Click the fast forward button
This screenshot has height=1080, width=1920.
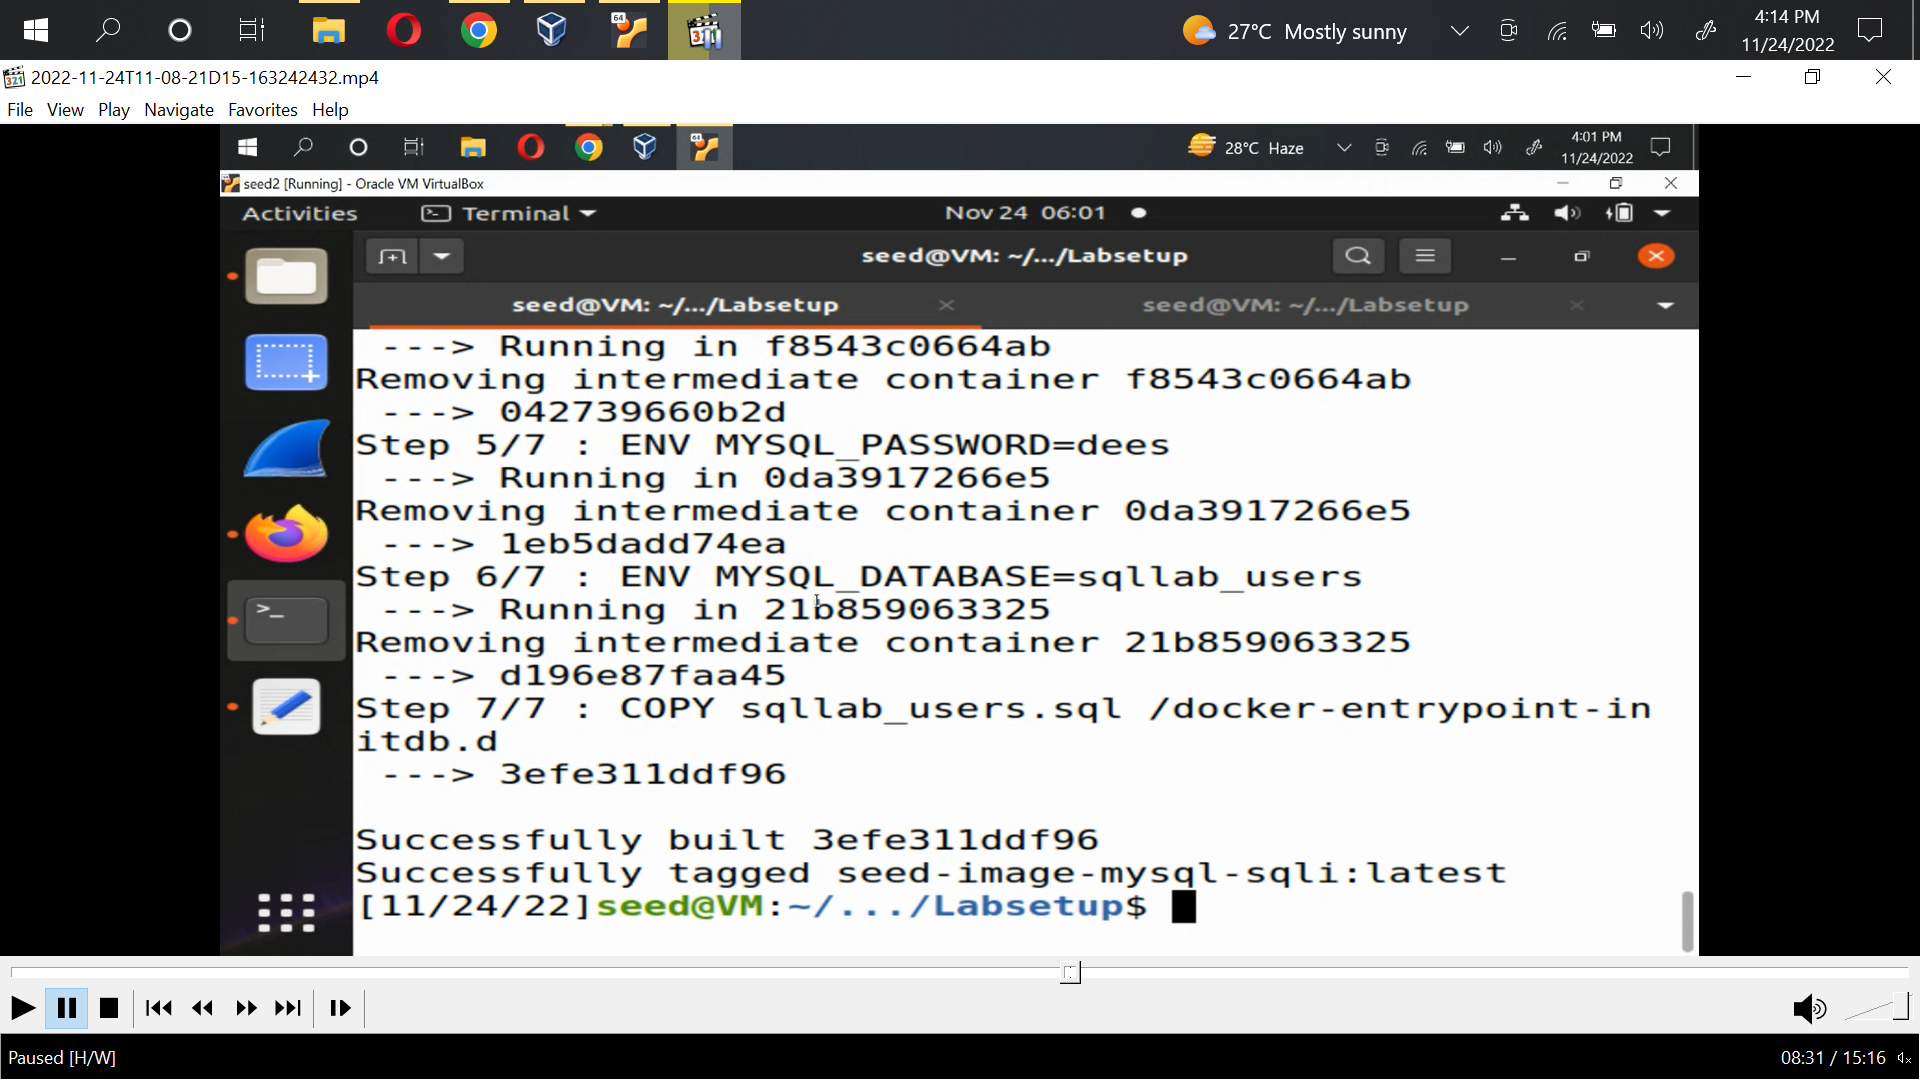246,1008
